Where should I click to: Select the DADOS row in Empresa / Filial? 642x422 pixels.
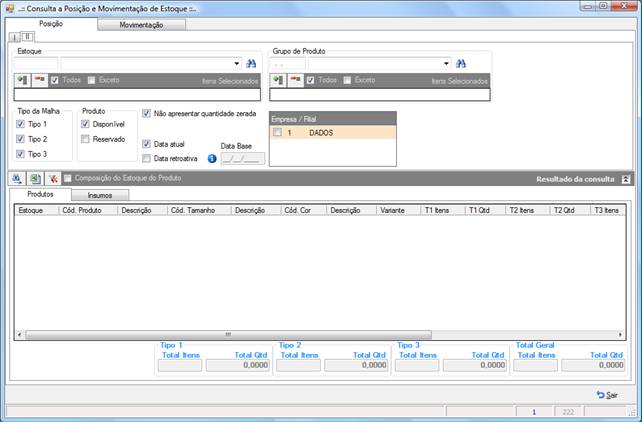point(332,132)
